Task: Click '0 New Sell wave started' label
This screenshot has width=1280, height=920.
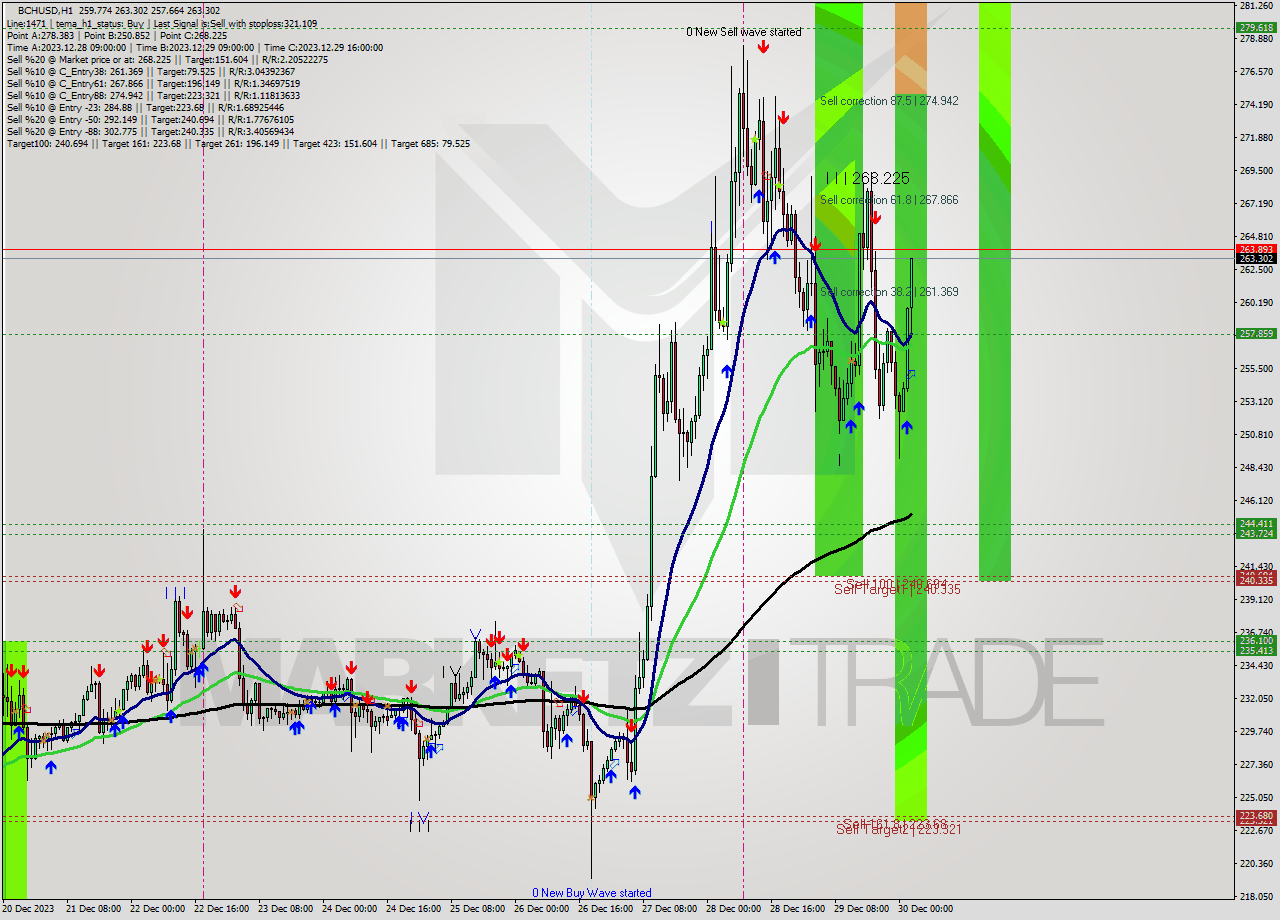Action: pos(743,32)
